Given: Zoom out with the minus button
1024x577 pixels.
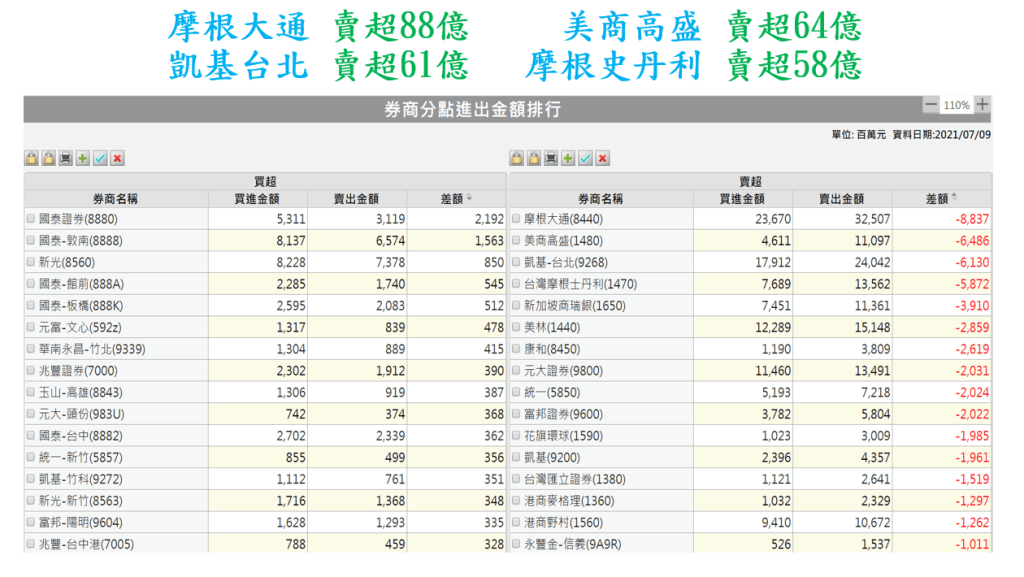Looking at the screenshot, I should (x=931, y=105).
